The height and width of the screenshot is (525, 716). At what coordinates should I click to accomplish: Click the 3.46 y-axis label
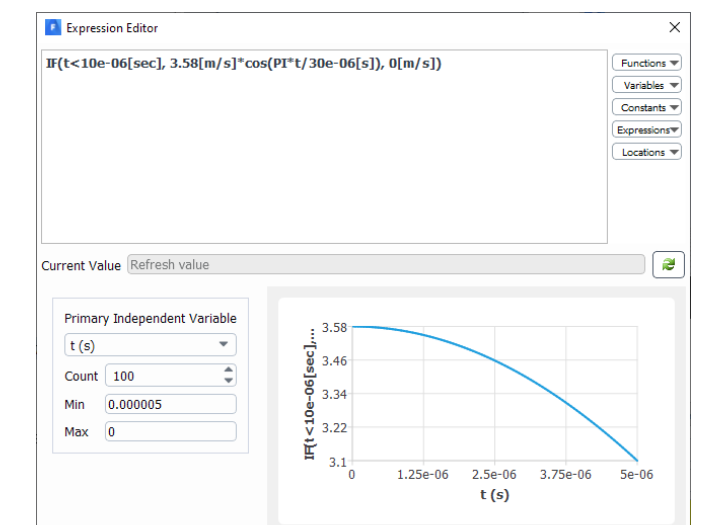[x=334, y=361]
